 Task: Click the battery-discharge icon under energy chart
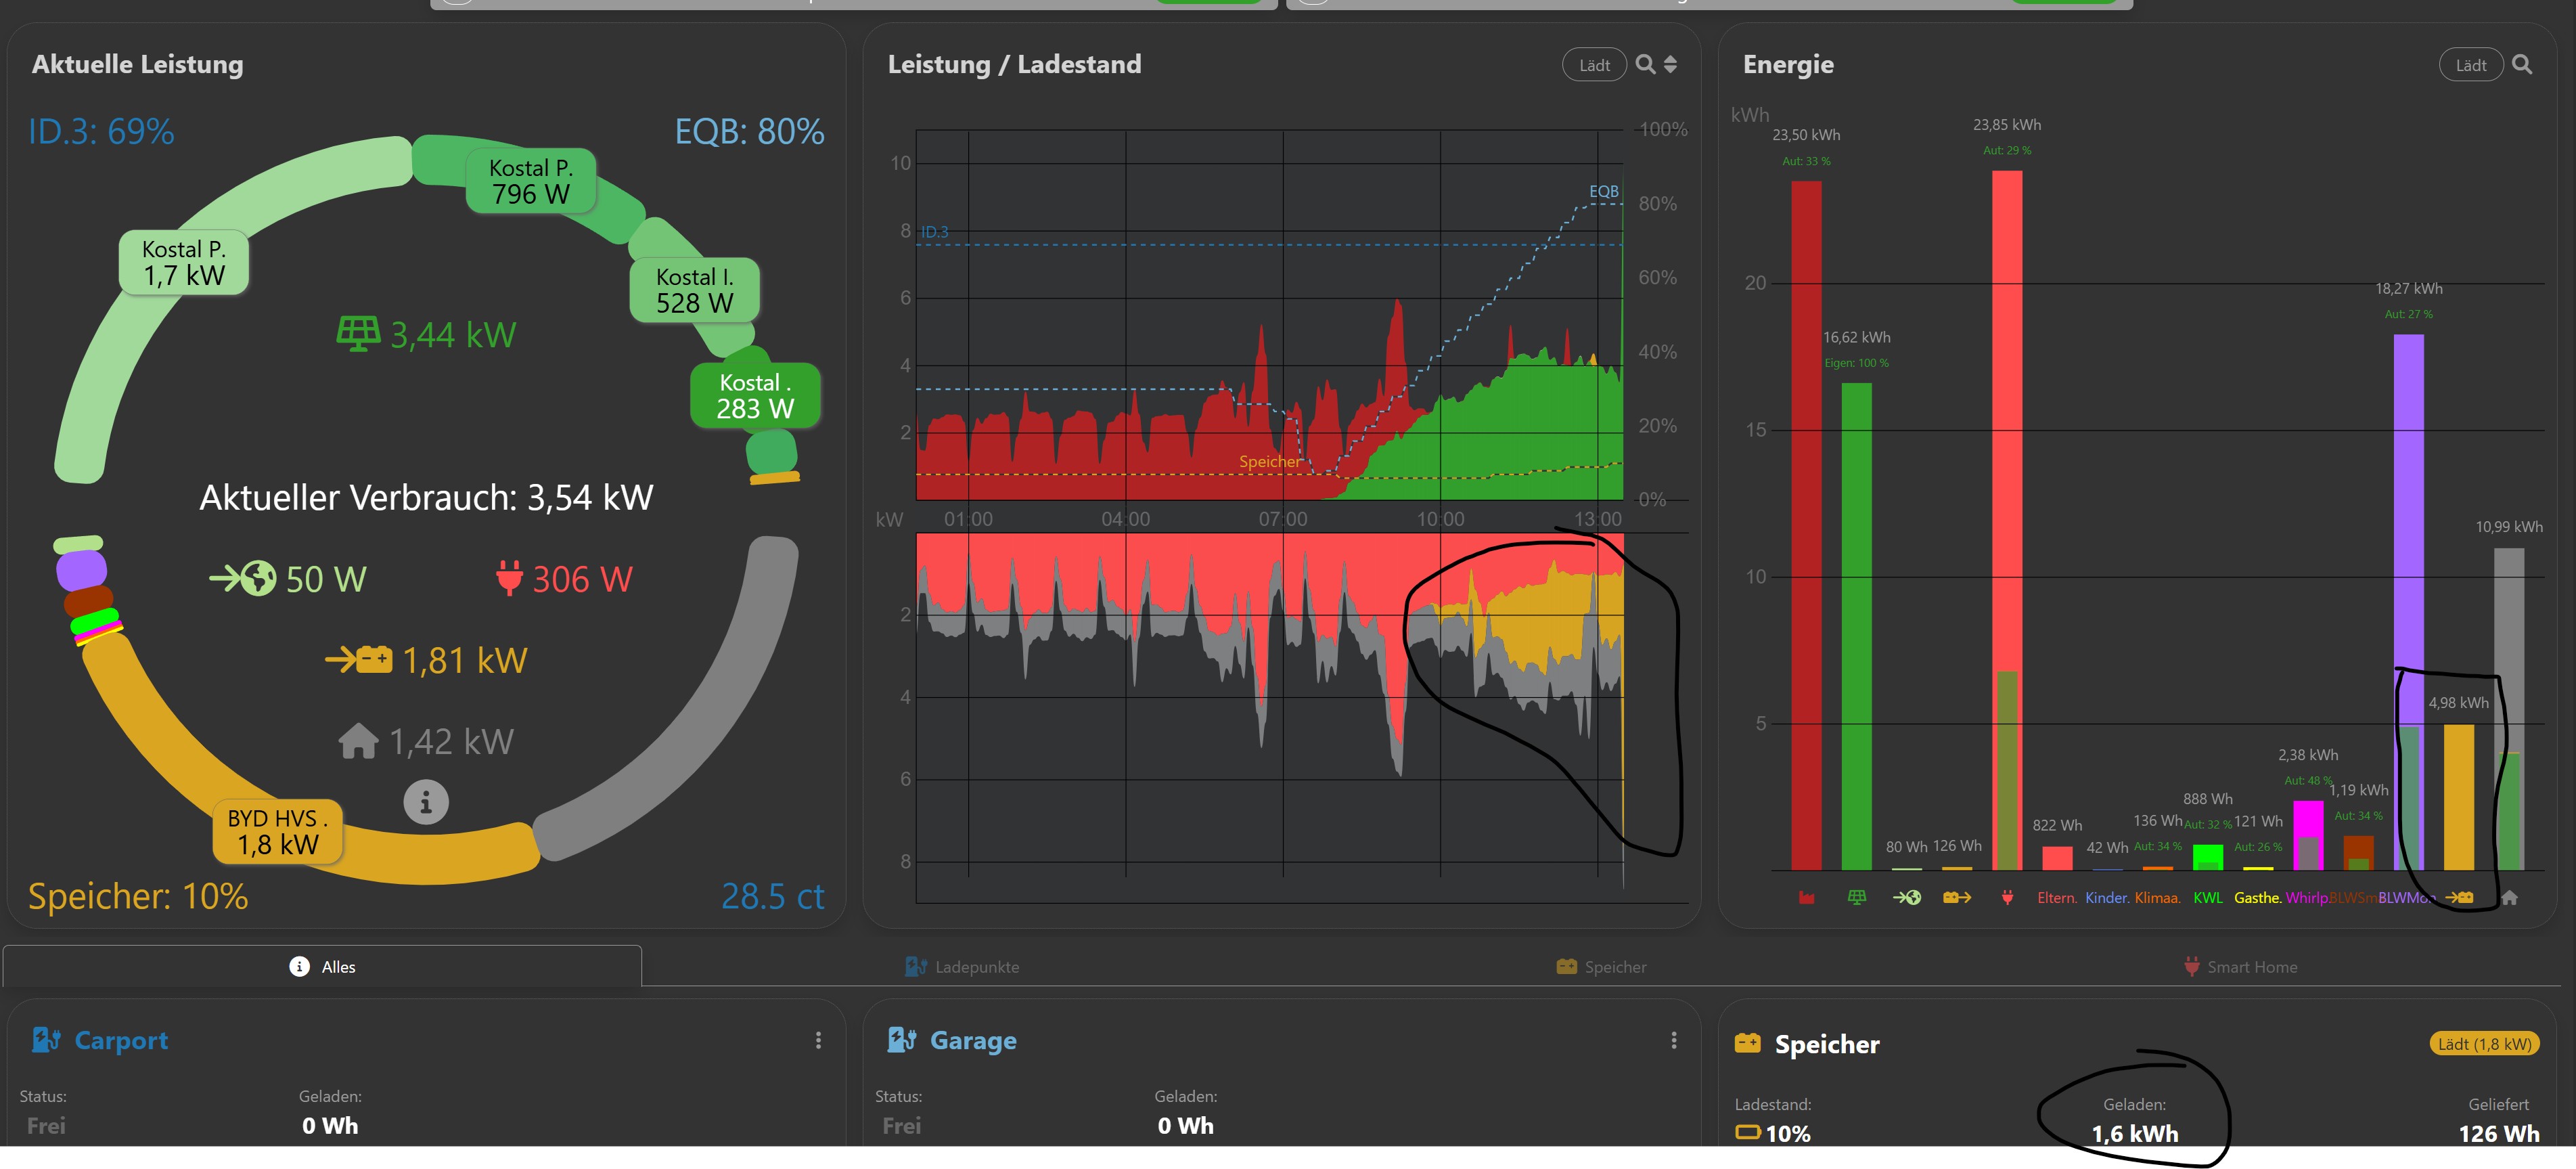coord(1956,897)
